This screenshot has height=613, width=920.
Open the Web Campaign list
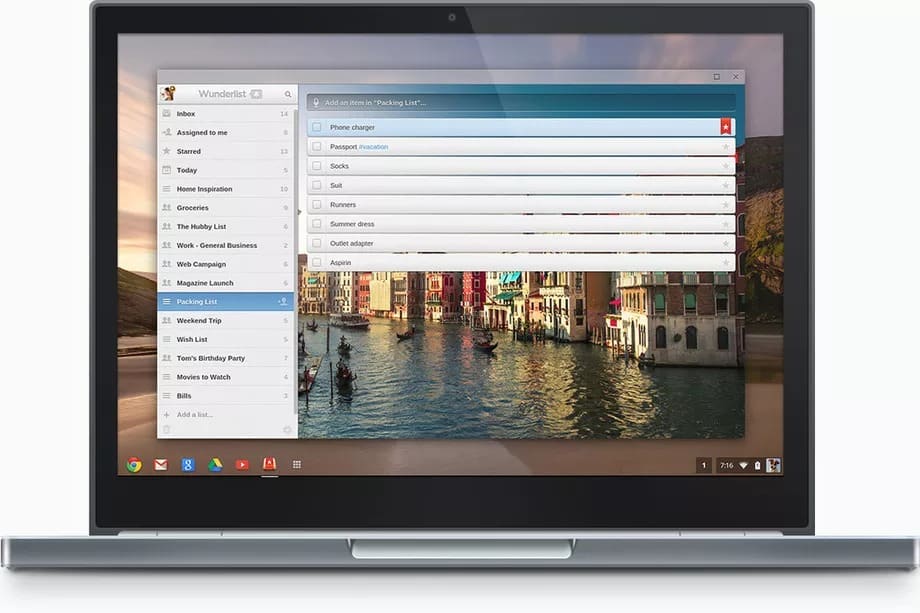(225, 264)
